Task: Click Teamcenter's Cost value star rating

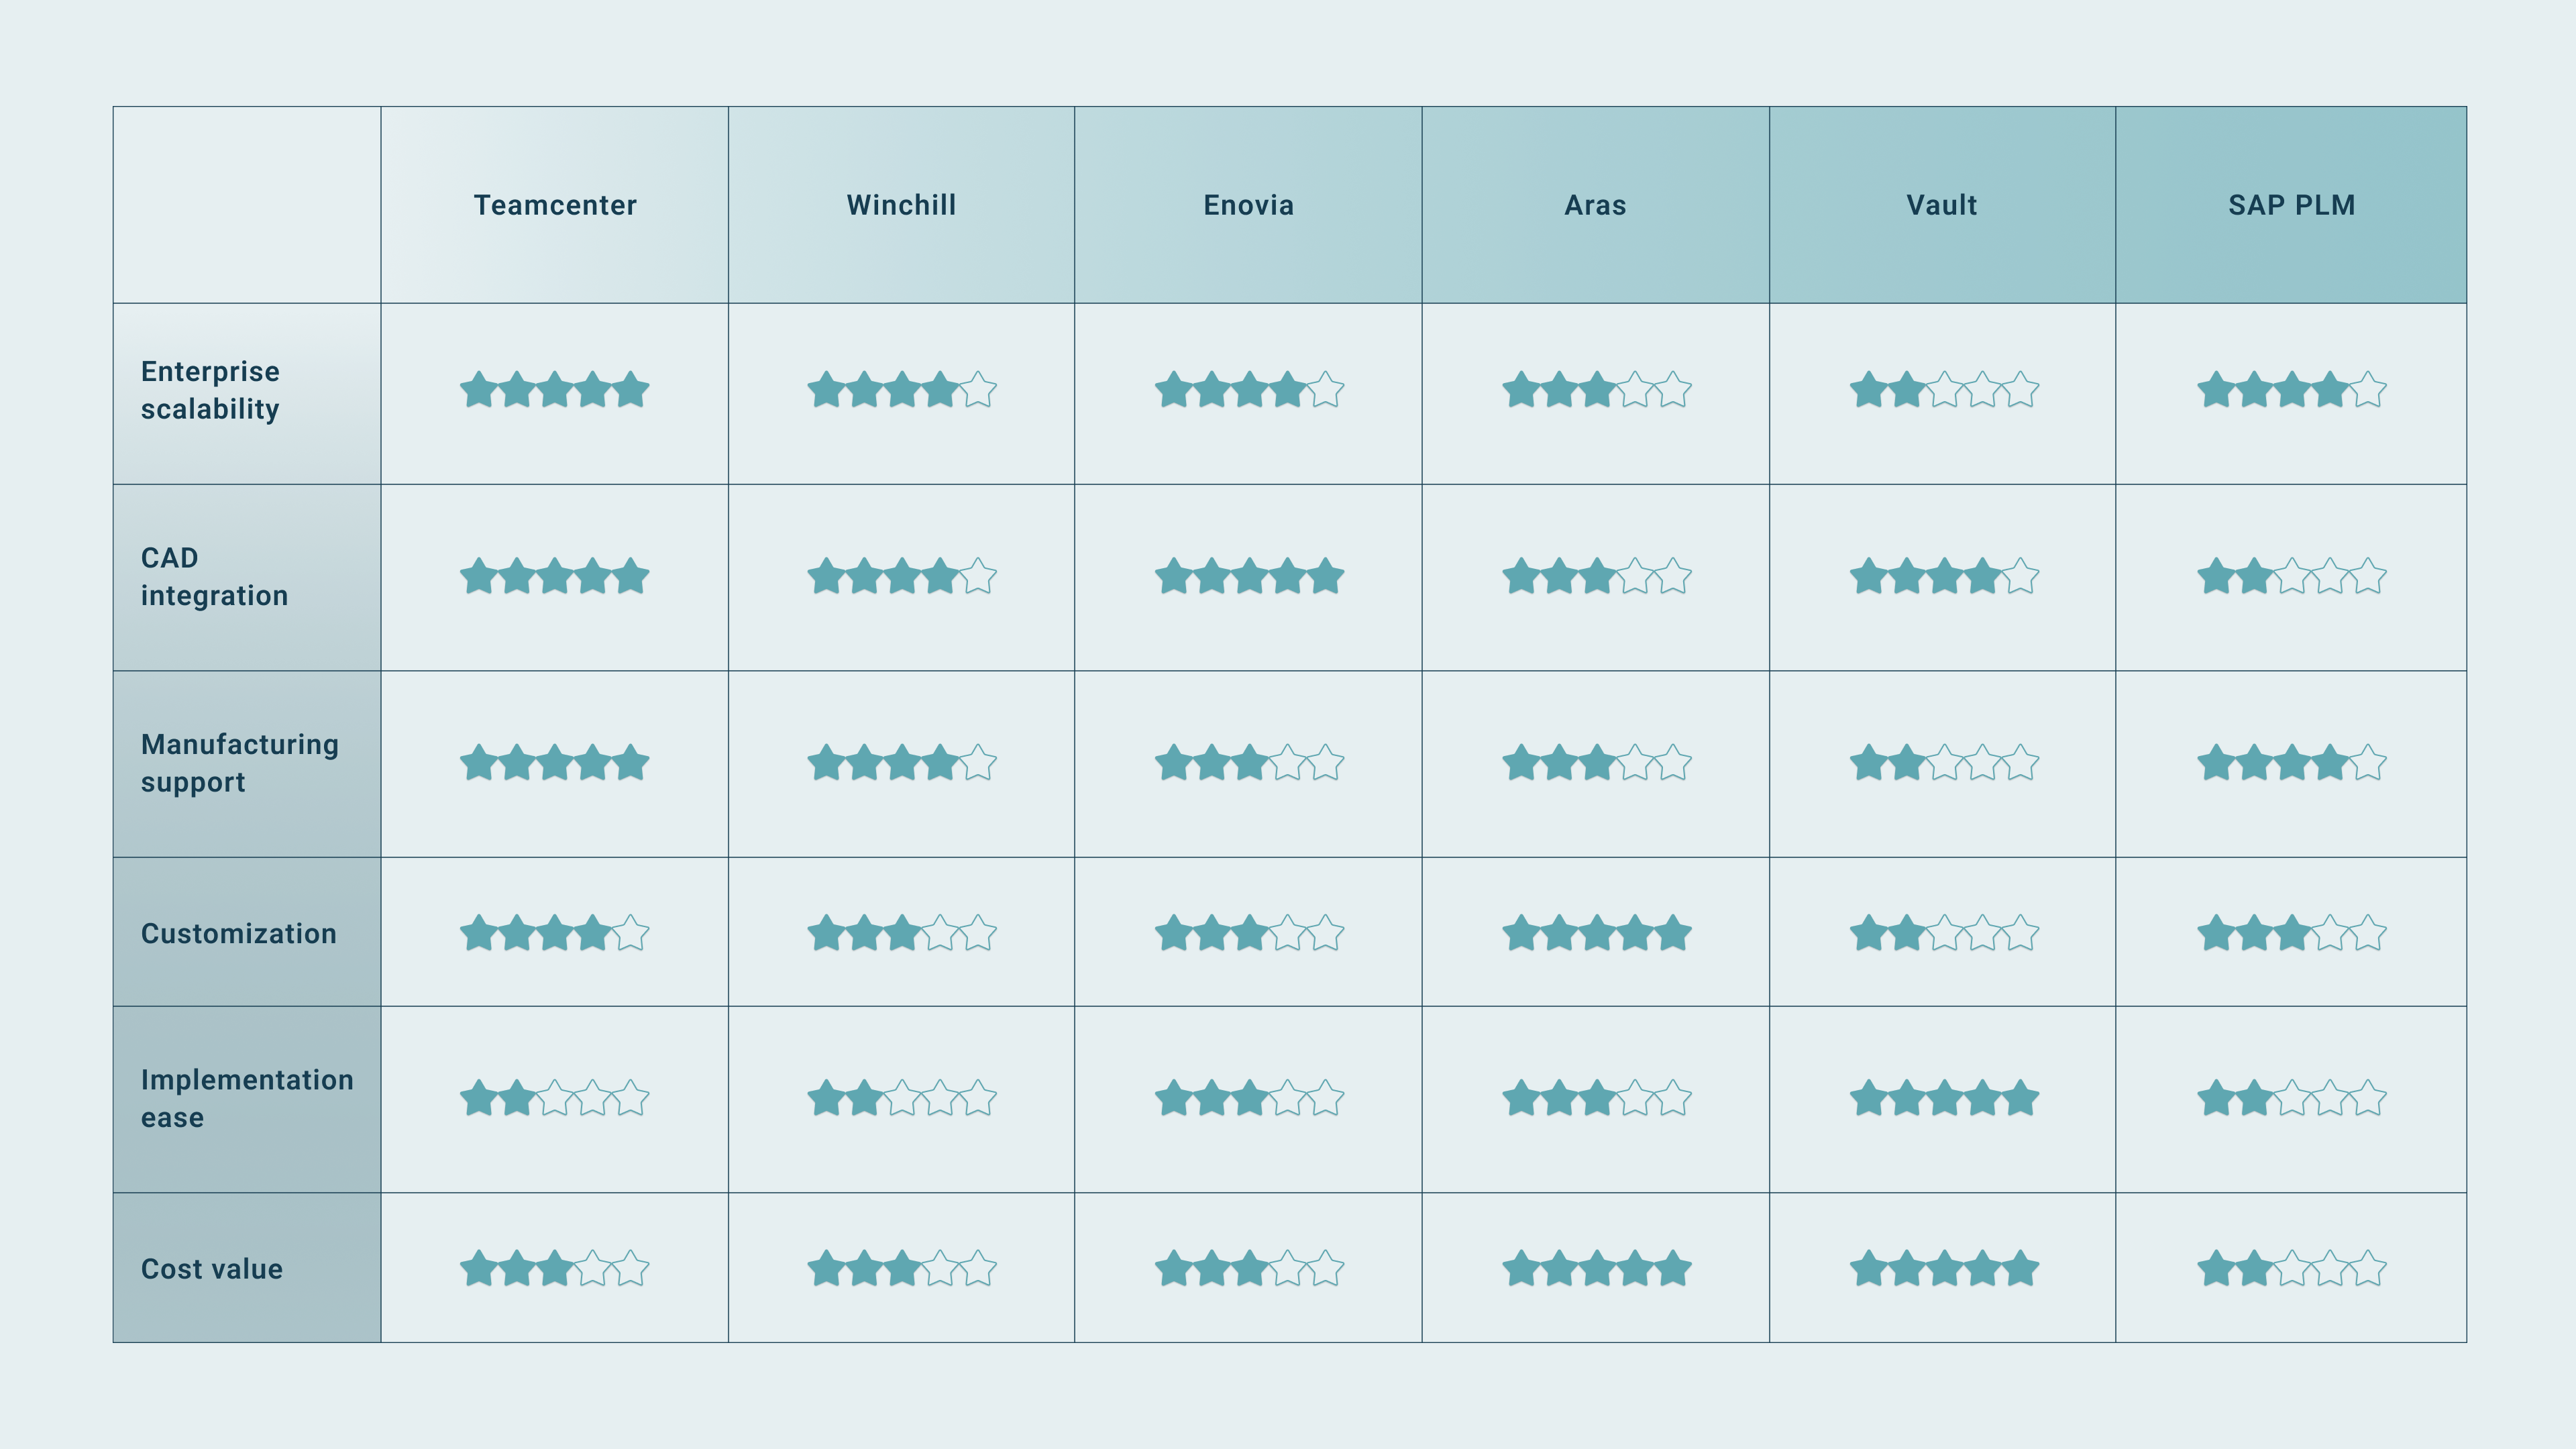Action: coord(554,1269)
